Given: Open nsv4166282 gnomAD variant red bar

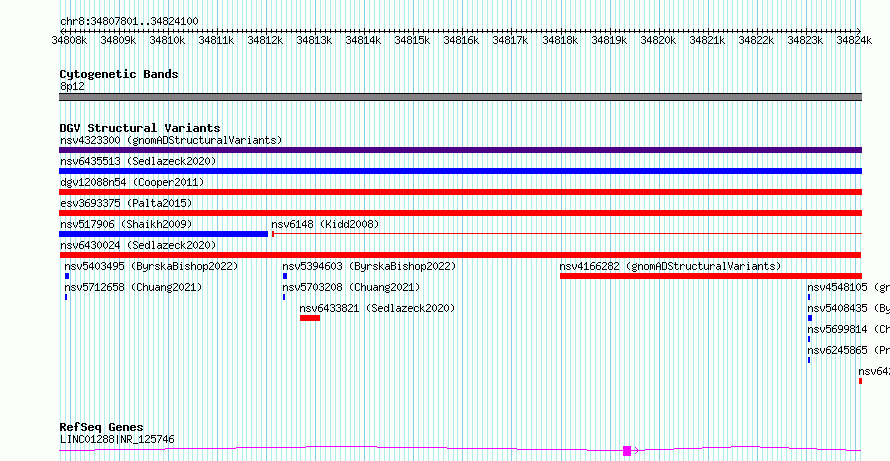Looking at the screenshot, I should click(x=711, y=276).
